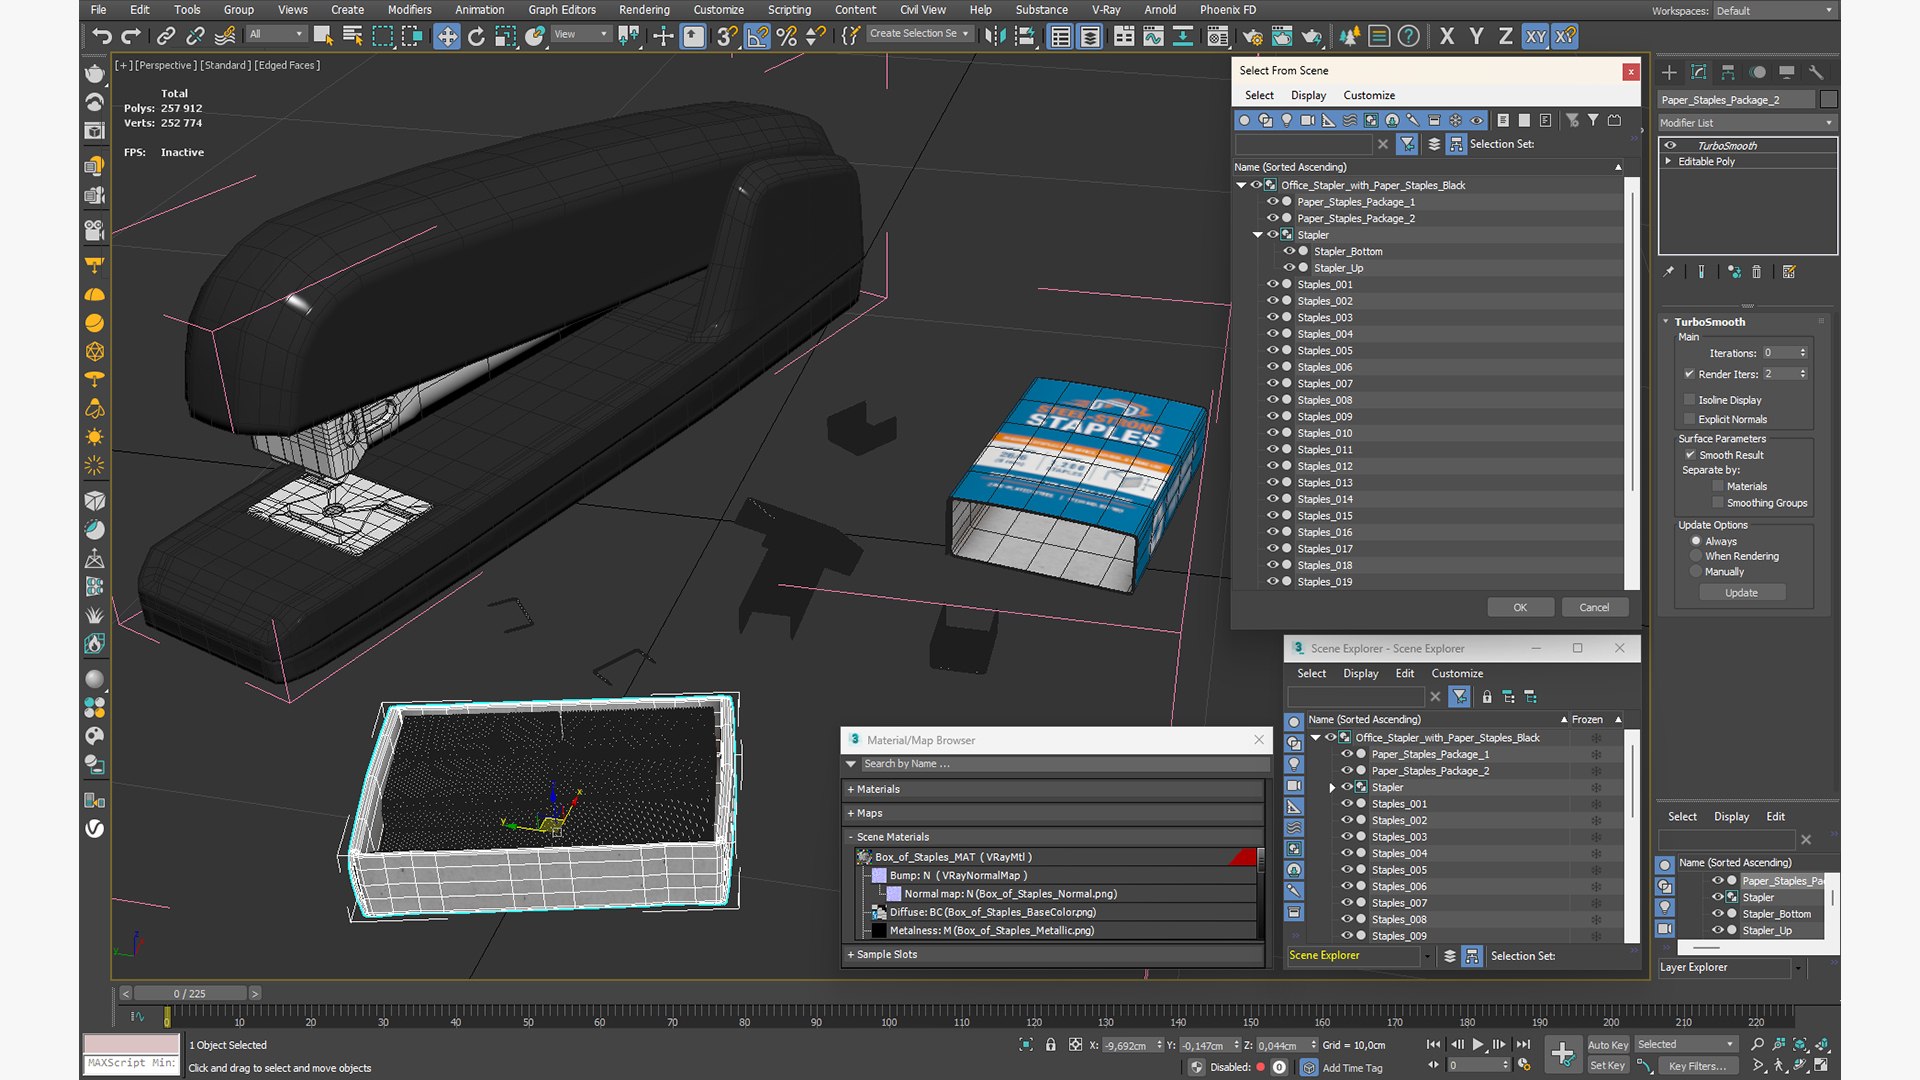1920x1080 pixels.
Task: Toggle the Render Iters checkbox
Action: 1690,374
